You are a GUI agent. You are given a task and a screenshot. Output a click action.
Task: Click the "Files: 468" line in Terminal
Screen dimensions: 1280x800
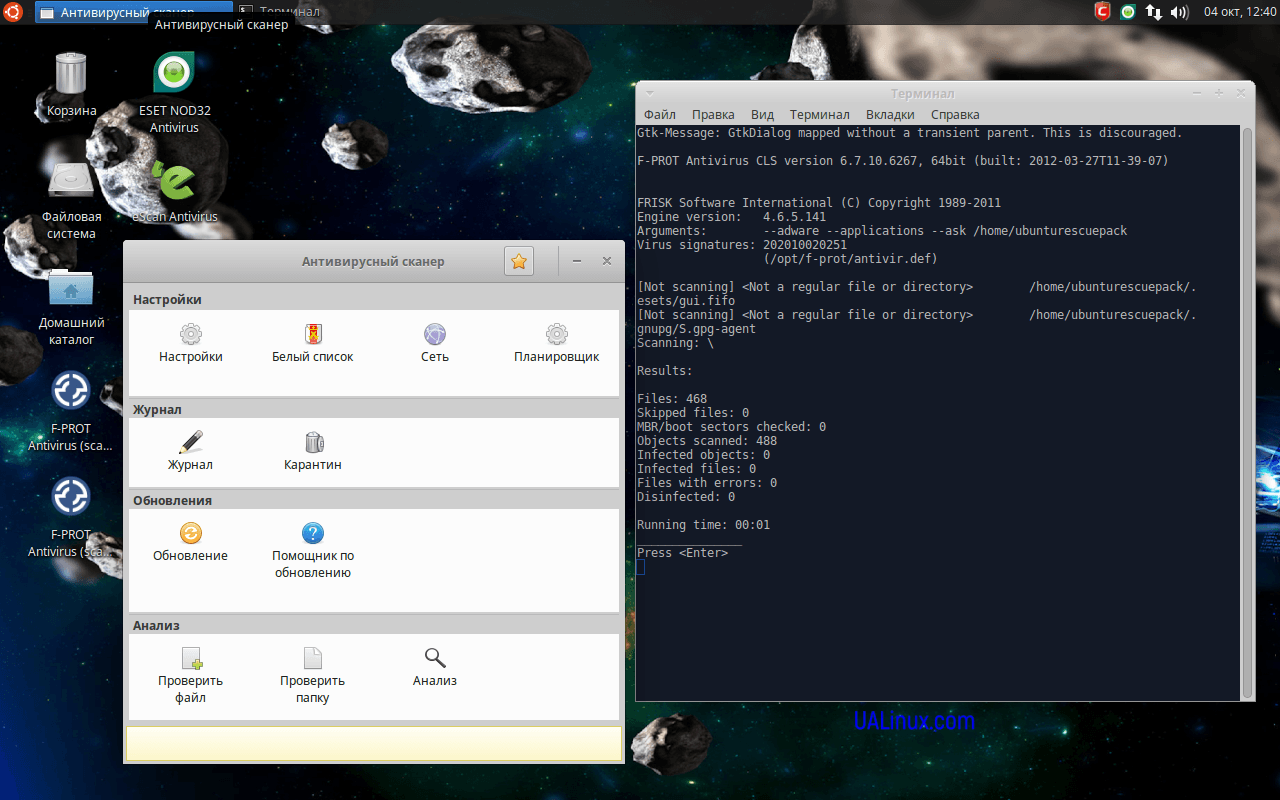click(672, 399)
